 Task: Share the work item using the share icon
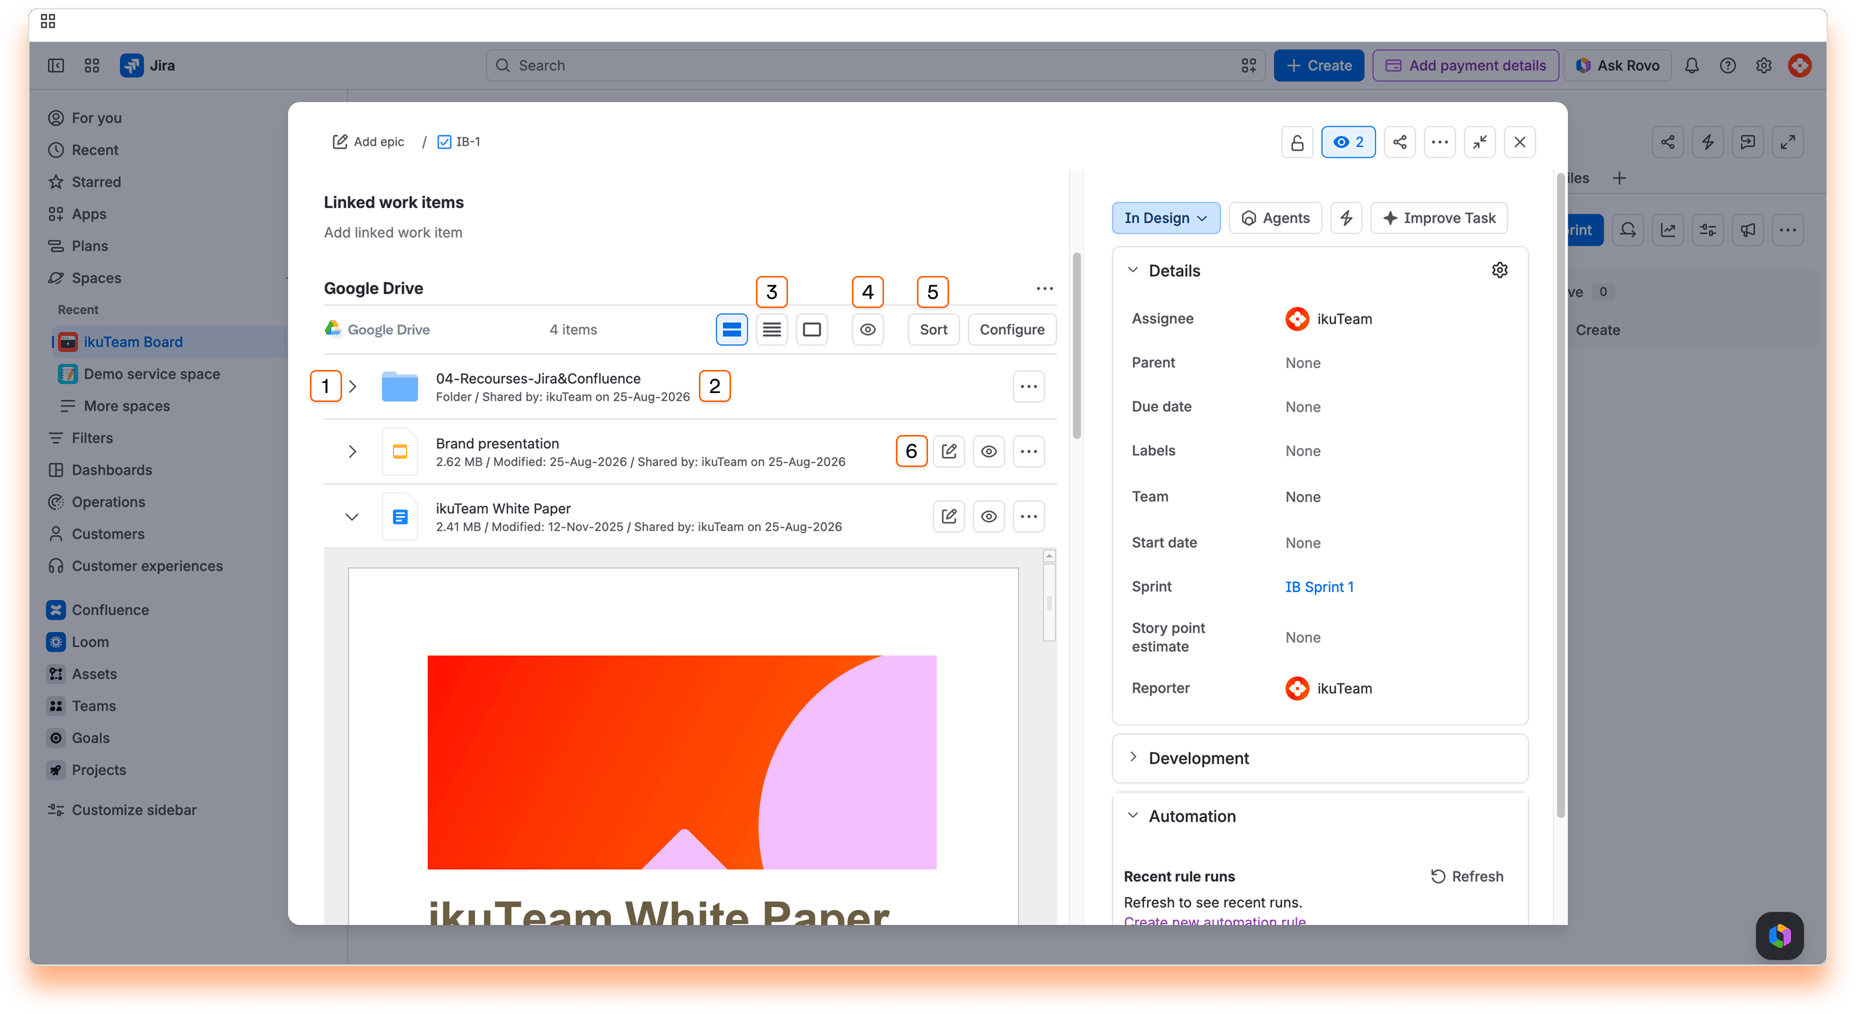pyautogui.click(x=1399, y=142)
